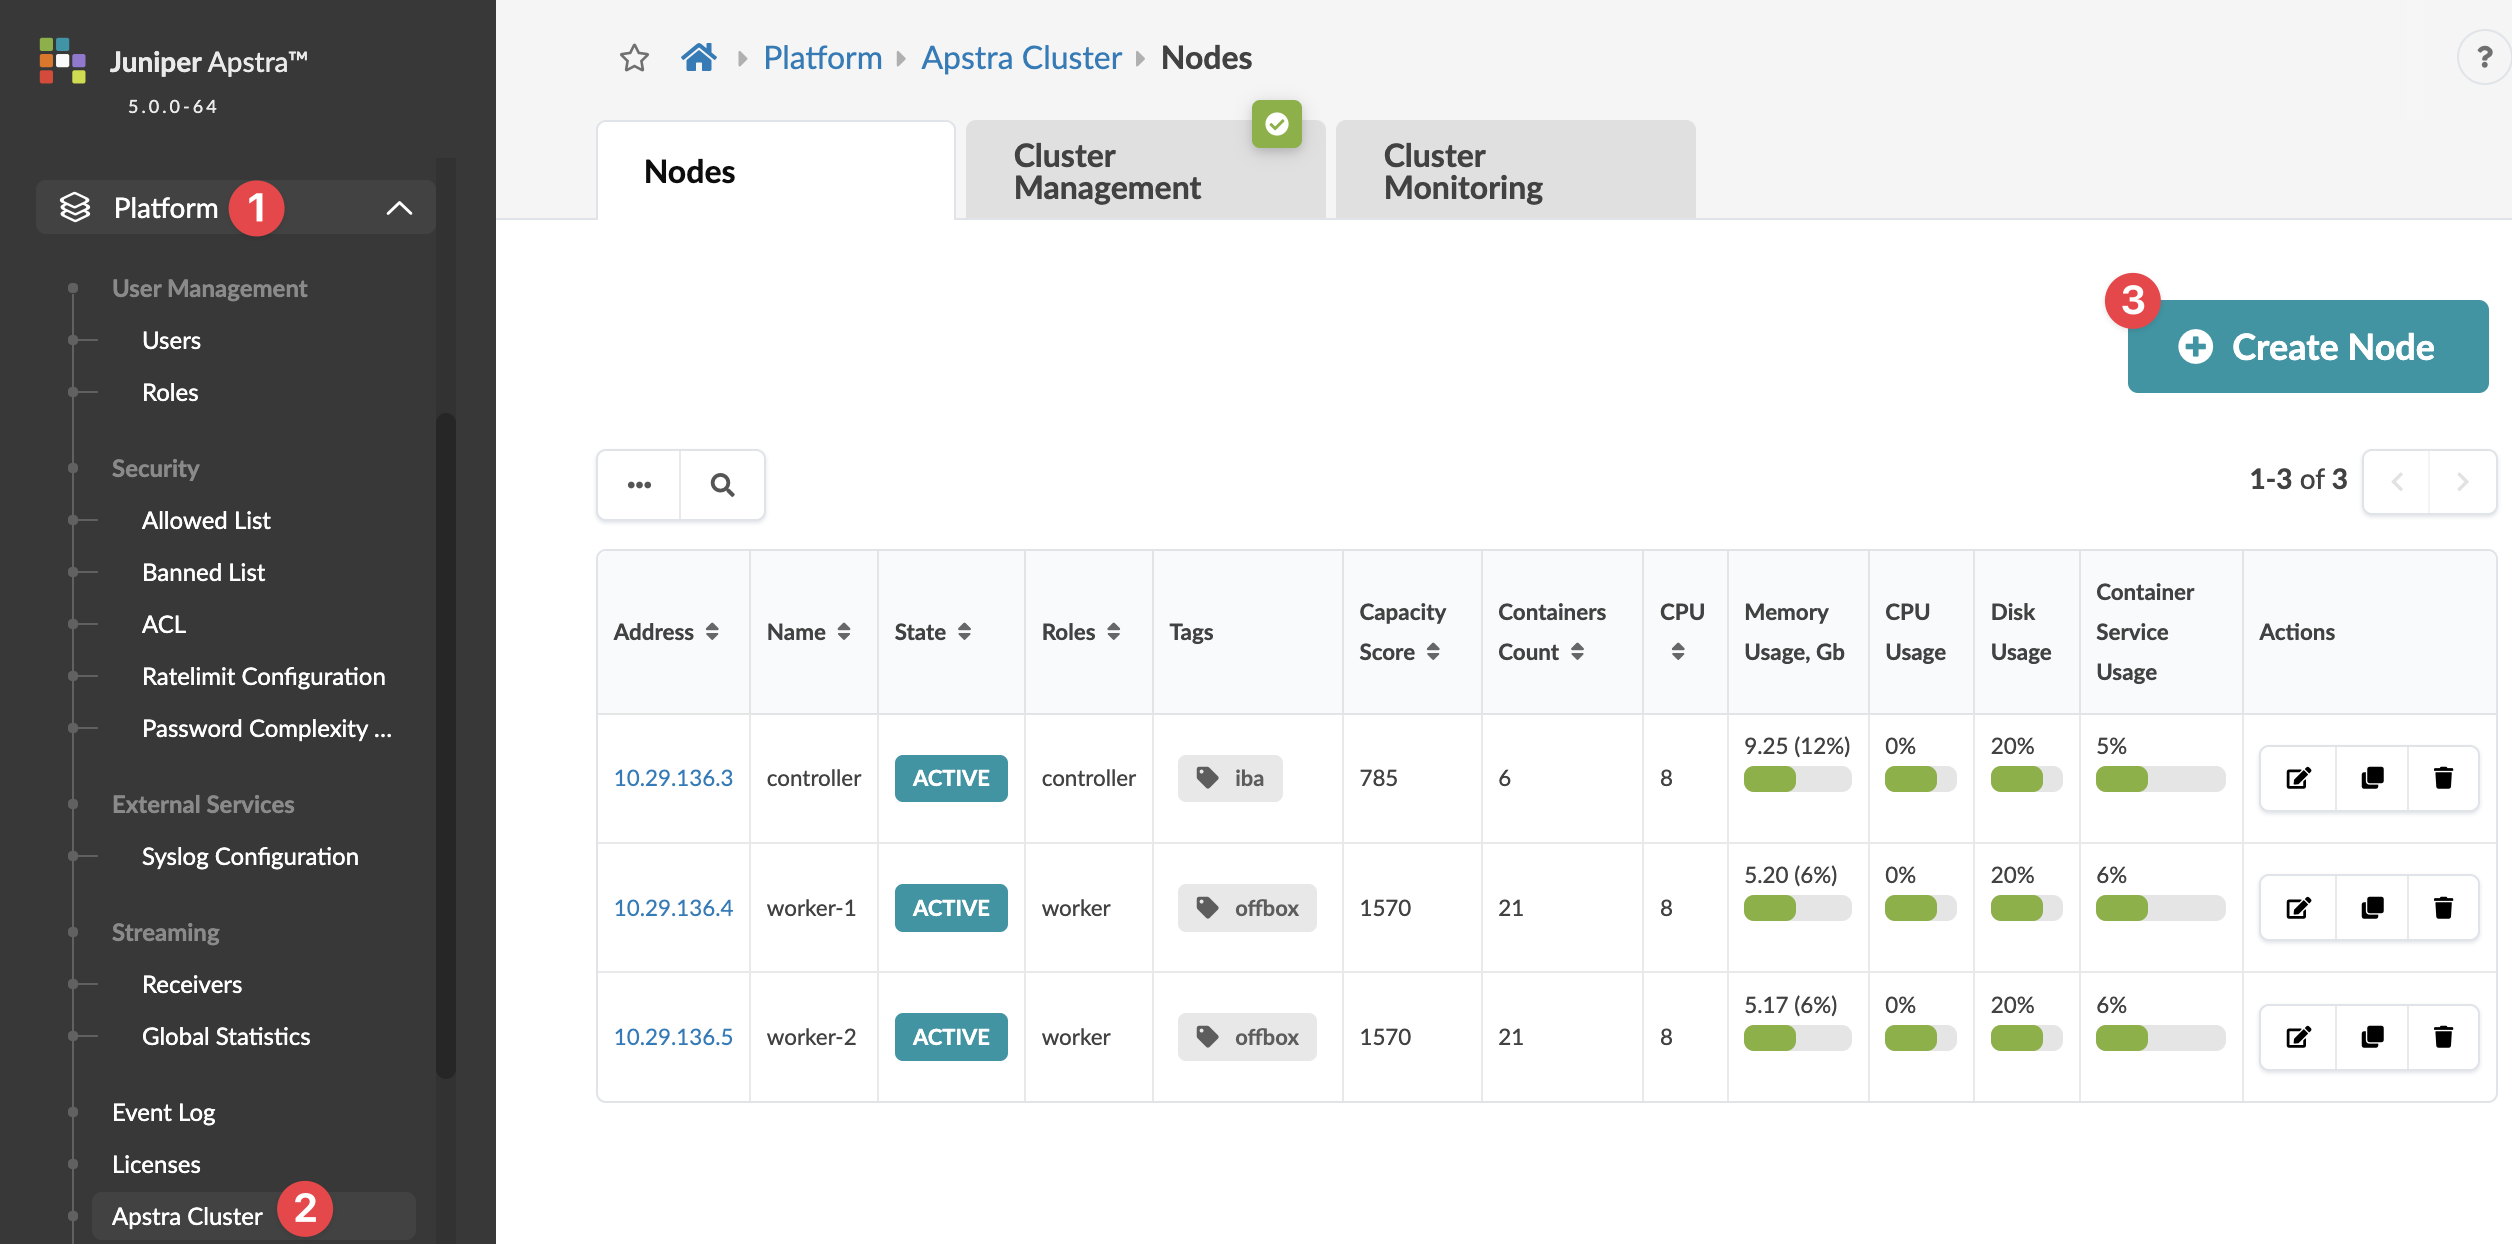2512x1244 pixels.
Task: Click the clone icon for worker-1 node
Action: [2371, 908]
